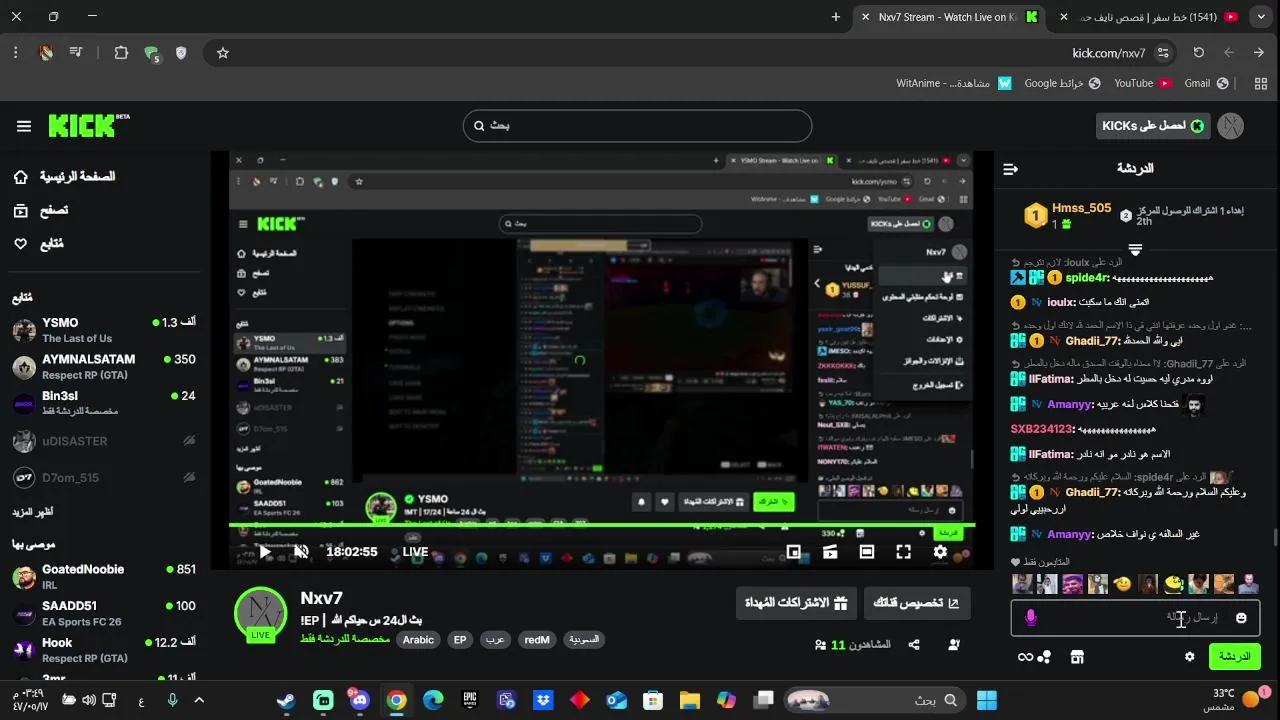Image resolution: width=1280 pixels, height=720 pixels.
Task: Unmute the stream audio
Action: pos(301,552)
